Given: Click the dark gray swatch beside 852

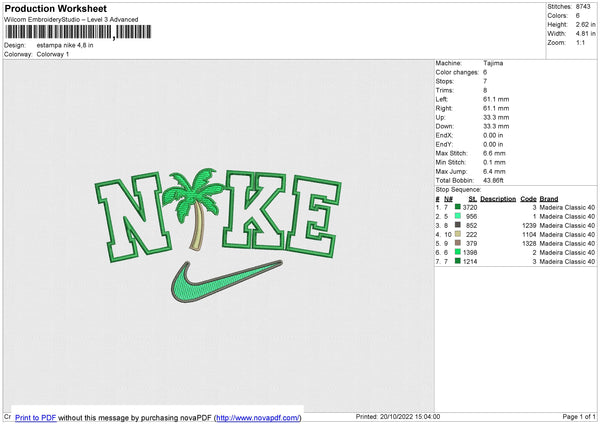Looking at the screenshot, I should tap(458, 225).
